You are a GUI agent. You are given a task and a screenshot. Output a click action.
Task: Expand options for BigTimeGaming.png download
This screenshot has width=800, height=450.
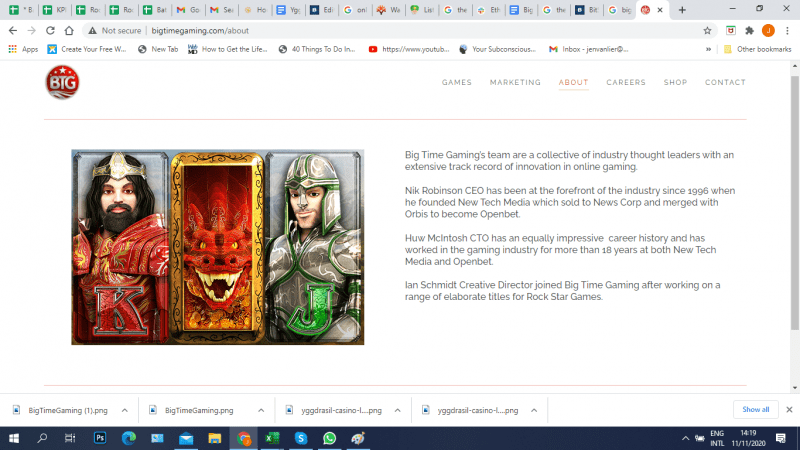[261, 410]
